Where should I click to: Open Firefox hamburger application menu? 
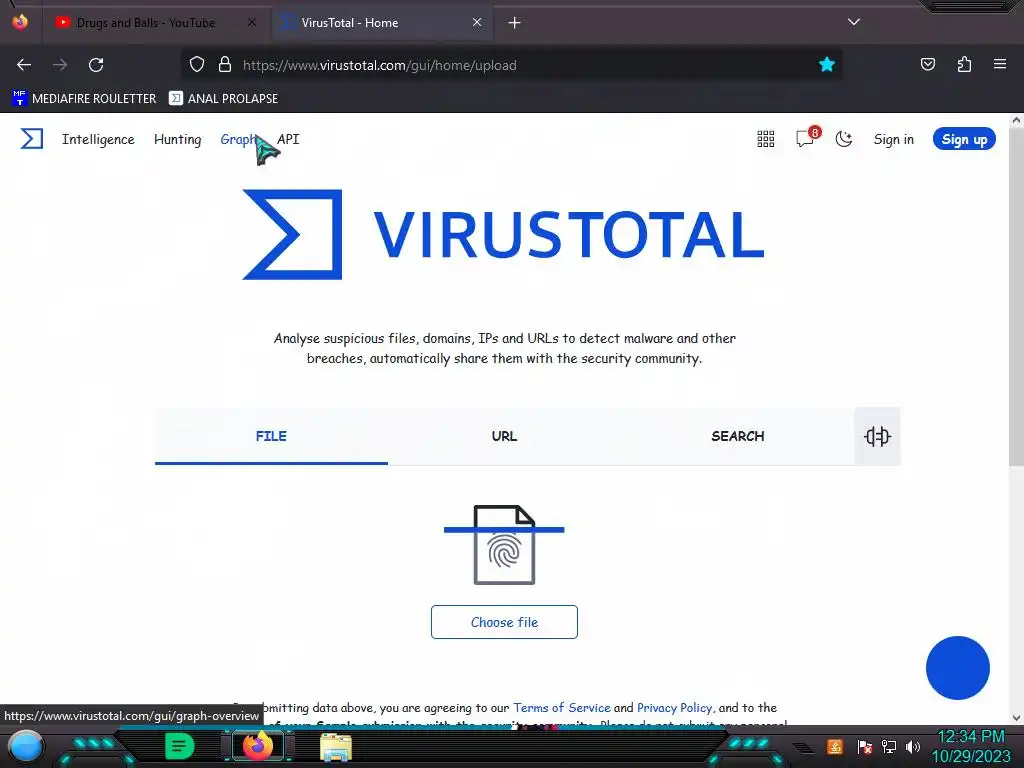(1000, 64)
